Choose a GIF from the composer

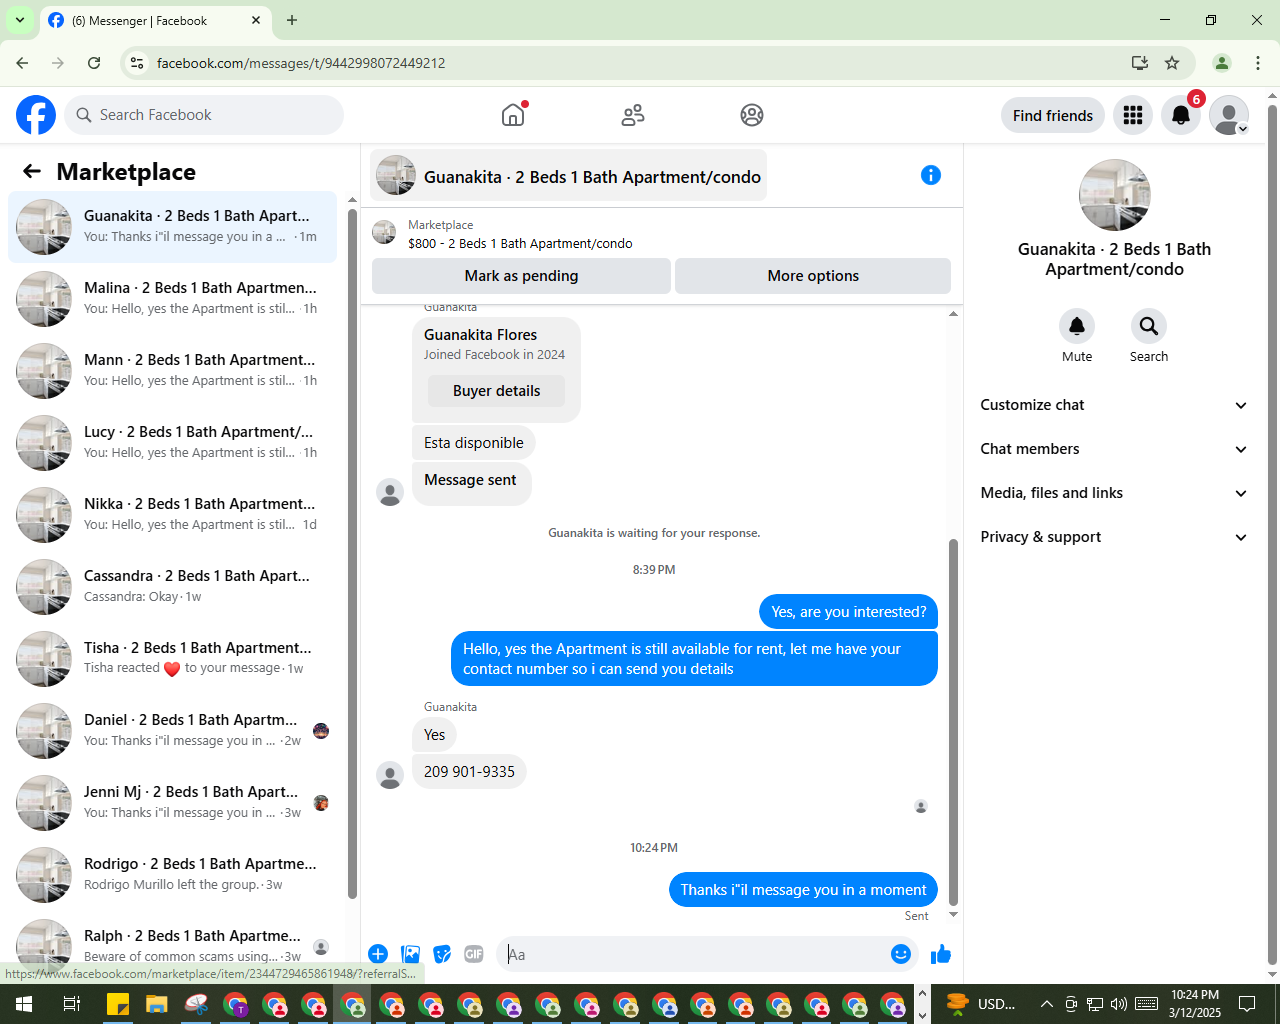(x=474, y=954)
